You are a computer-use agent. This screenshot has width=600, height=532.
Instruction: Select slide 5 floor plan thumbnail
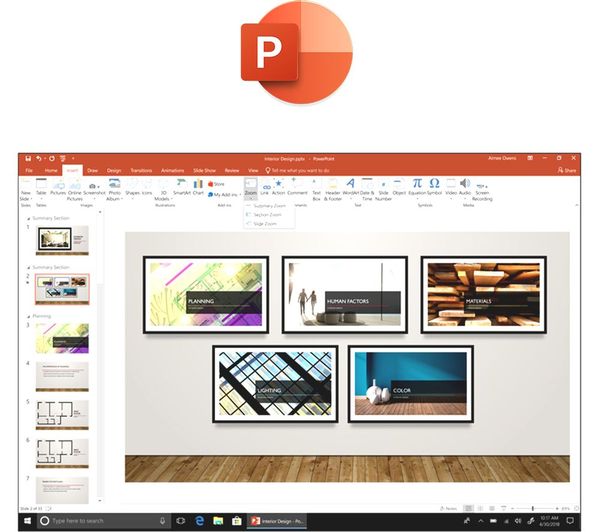[x=62, y=415]
